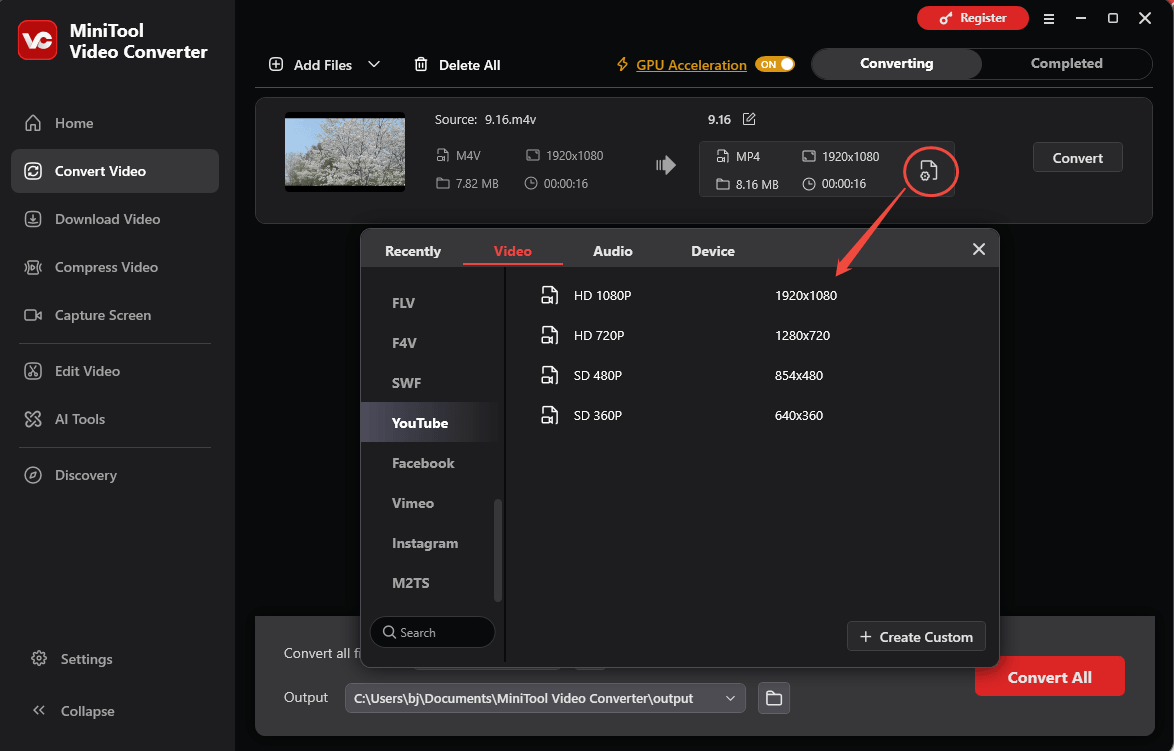Click Delete All

point(457,65)
